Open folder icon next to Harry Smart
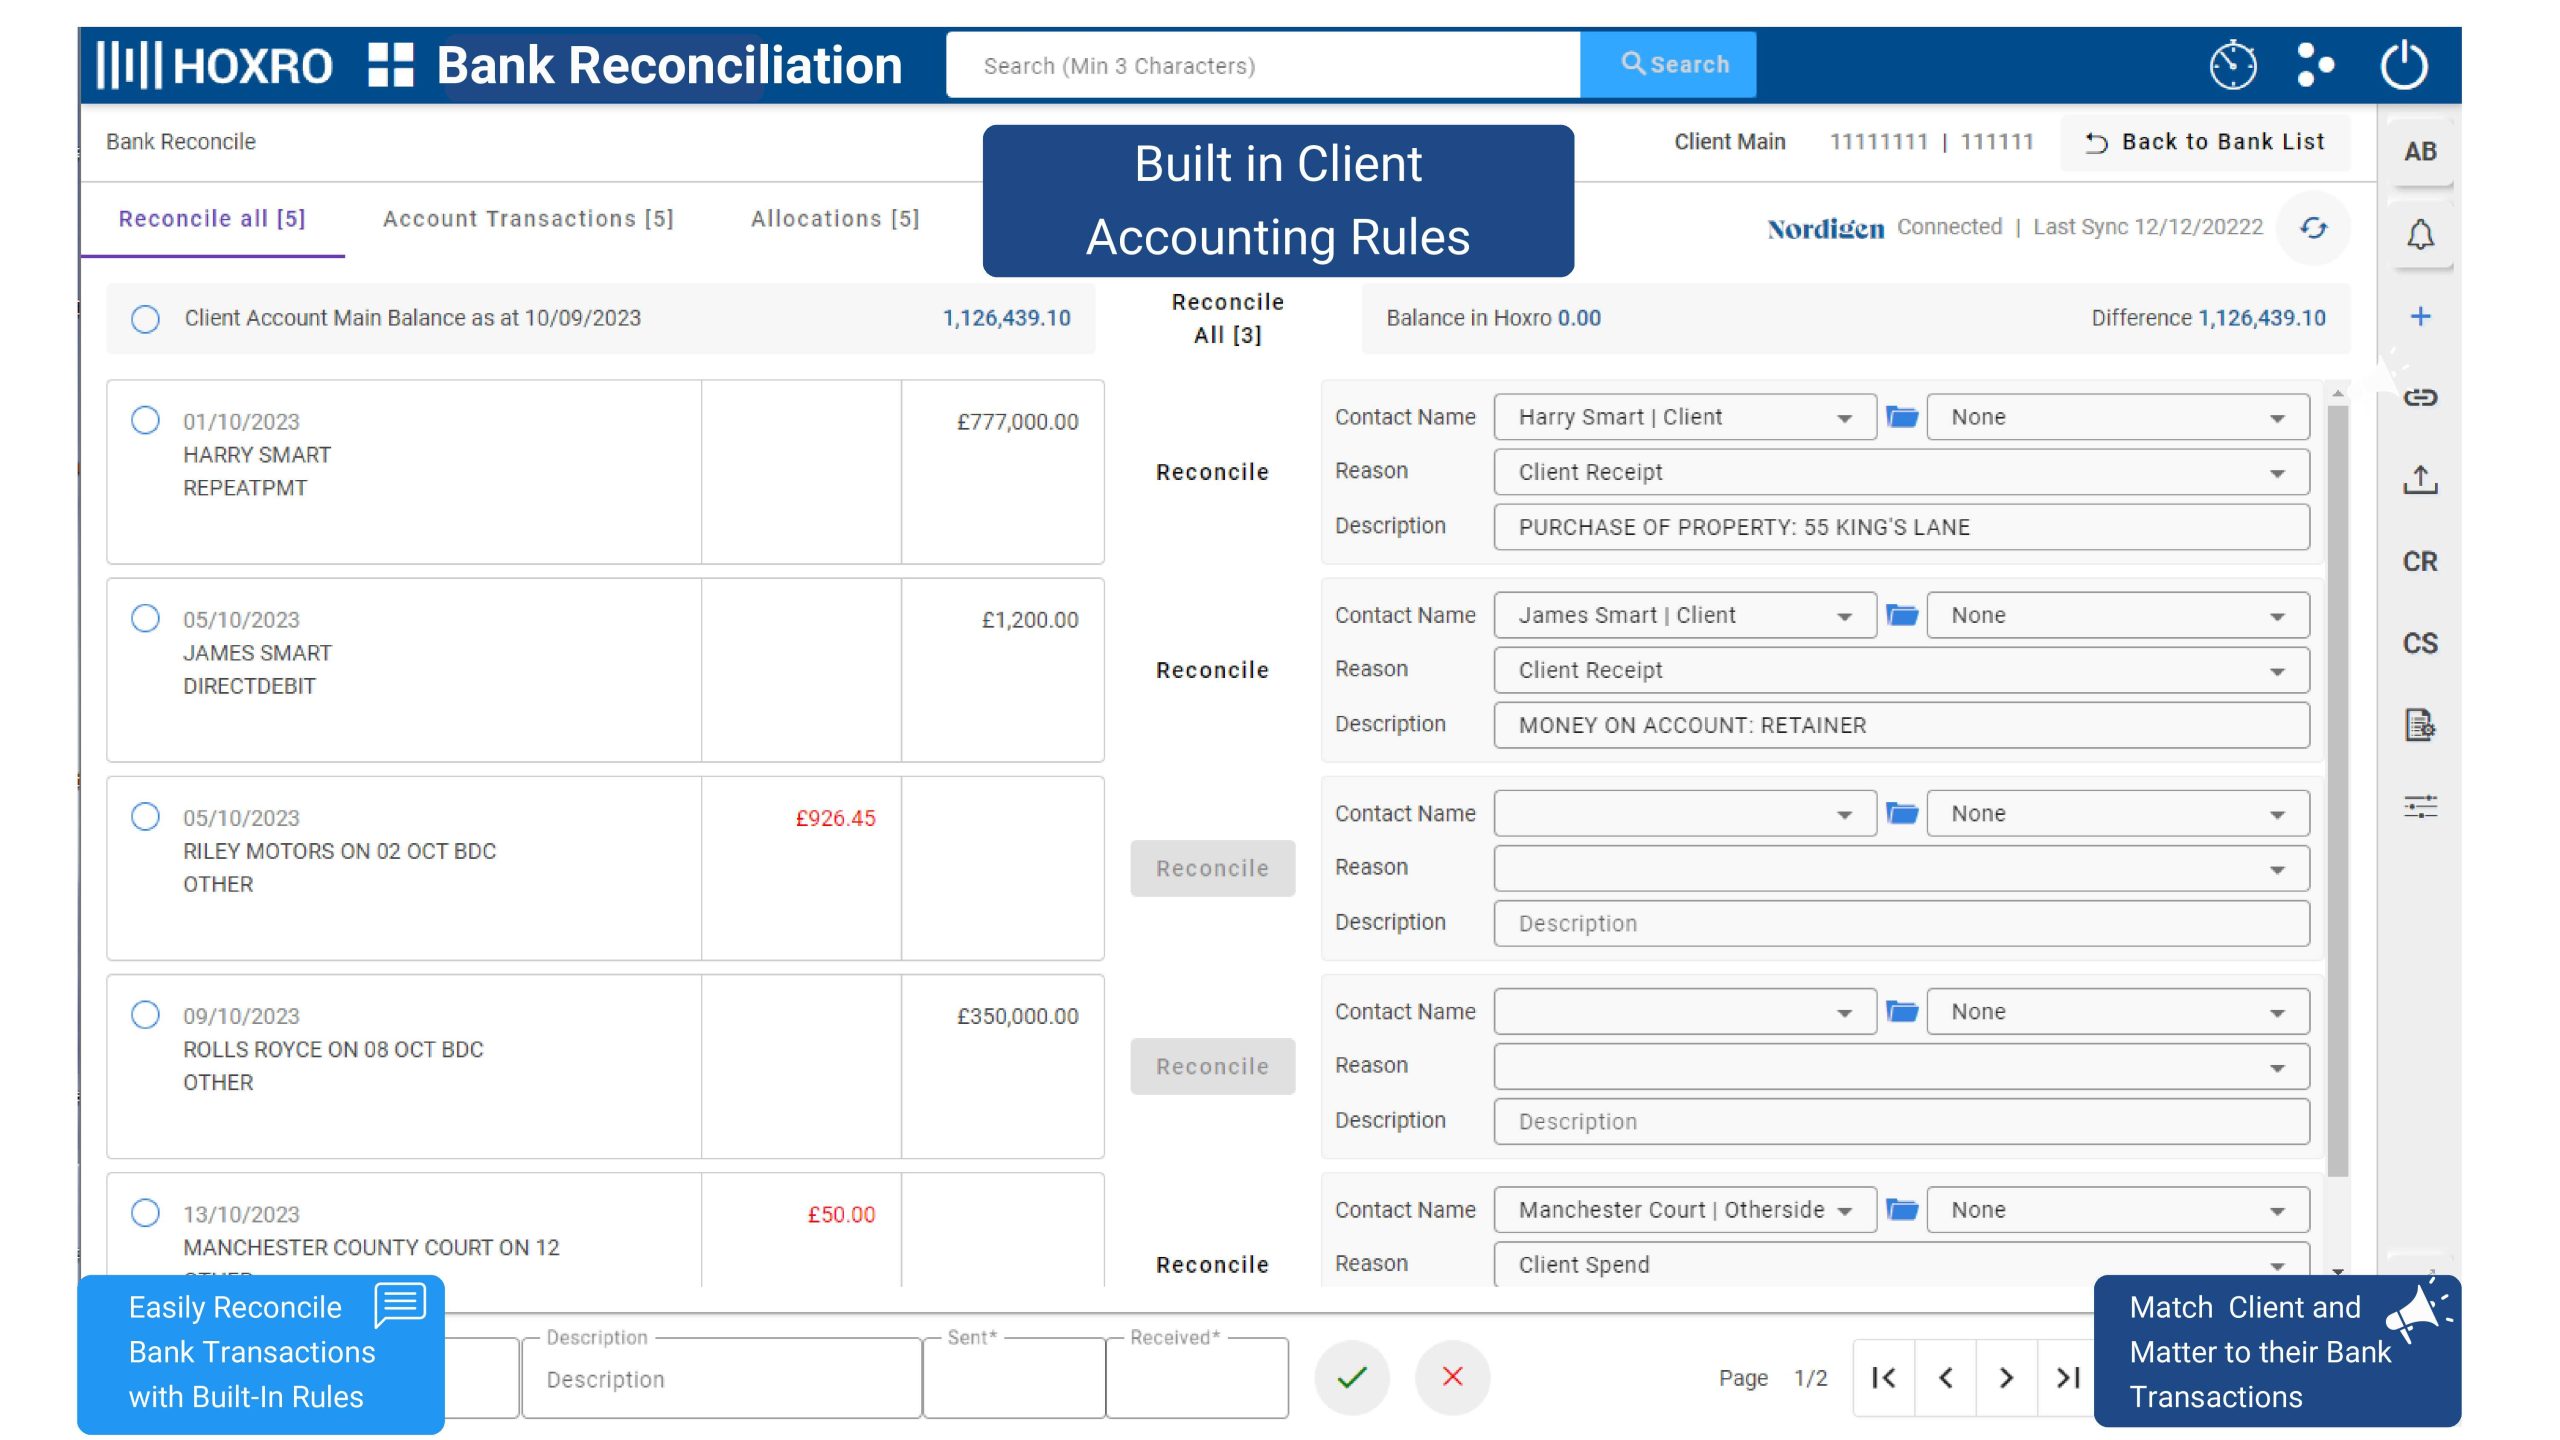The height and width of the screenshot is (1440, 2560). (1901, 417)
